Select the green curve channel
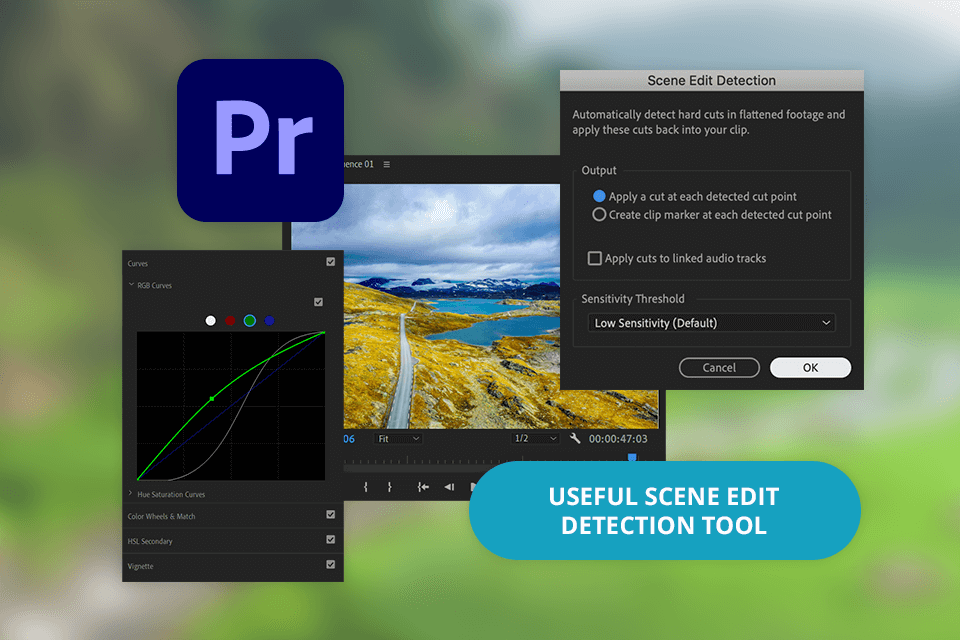Viewport: 960px width, 640px height. click(250, 320)
